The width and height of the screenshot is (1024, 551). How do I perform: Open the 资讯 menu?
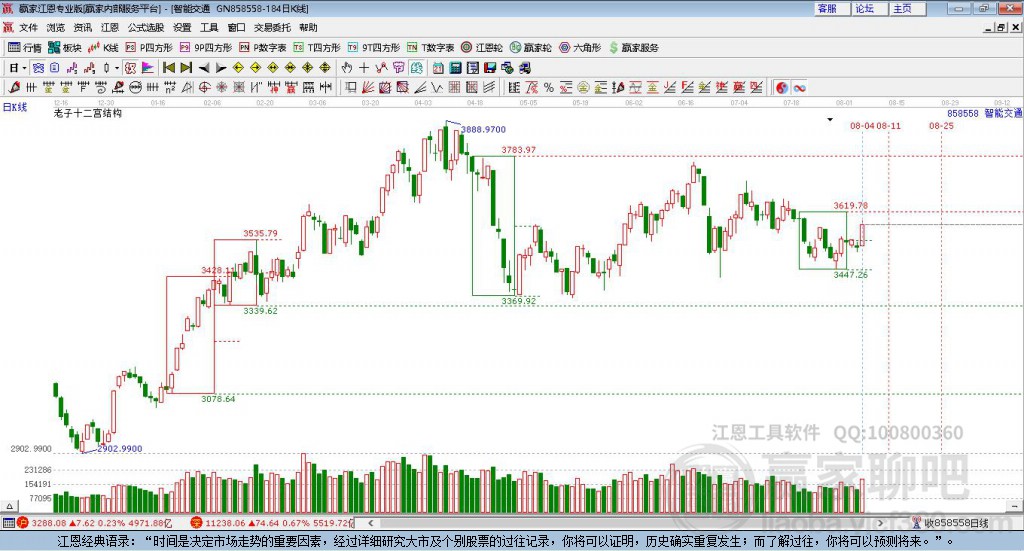82,27
